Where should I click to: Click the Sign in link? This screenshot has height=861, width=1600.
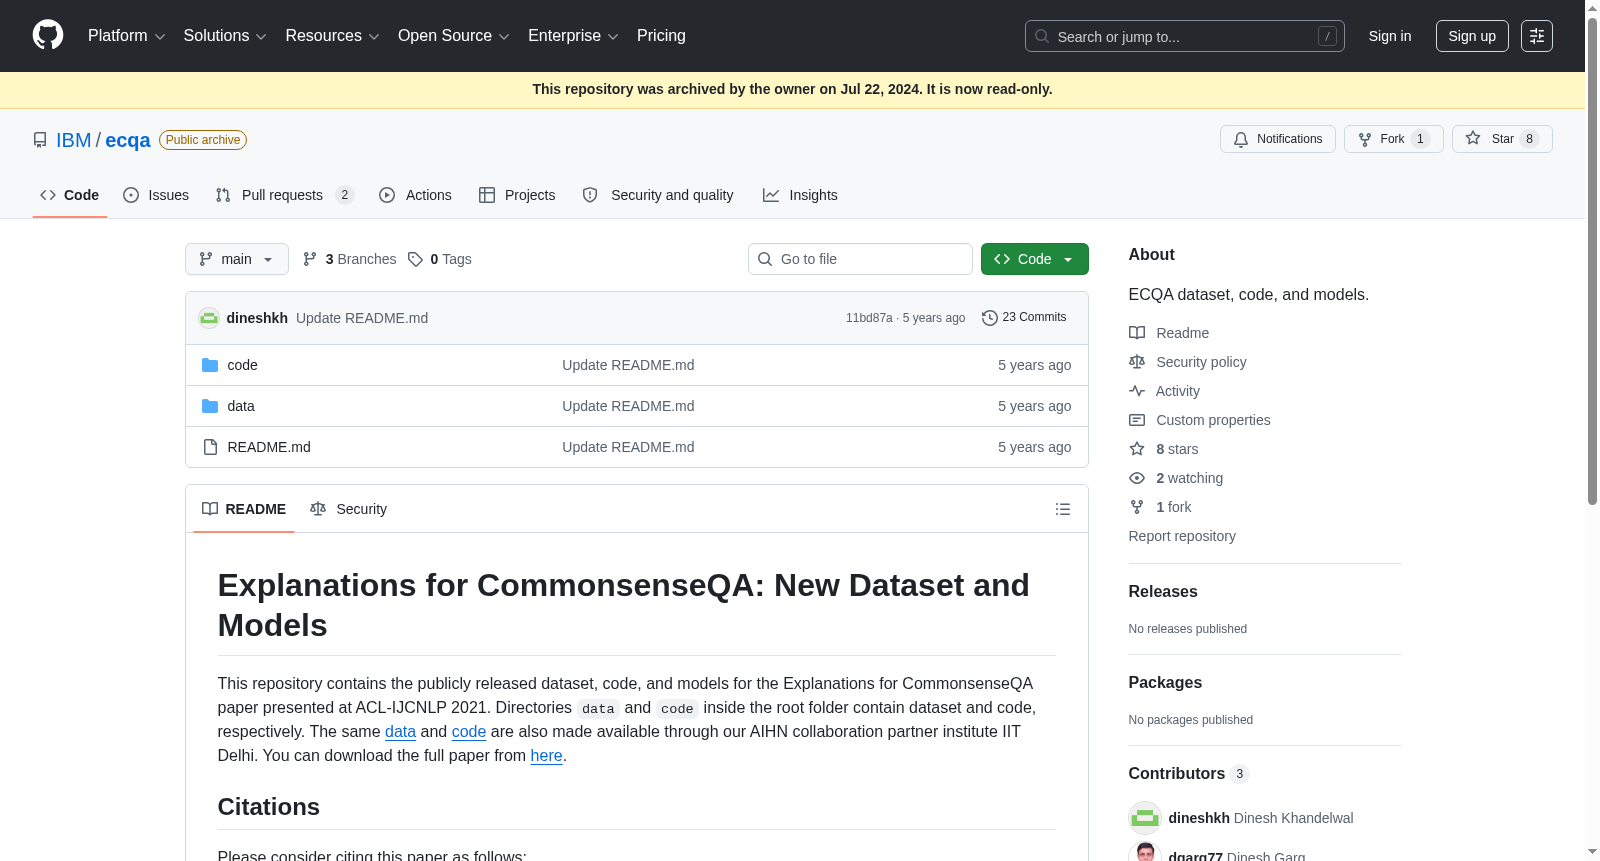click(1390, 36)
